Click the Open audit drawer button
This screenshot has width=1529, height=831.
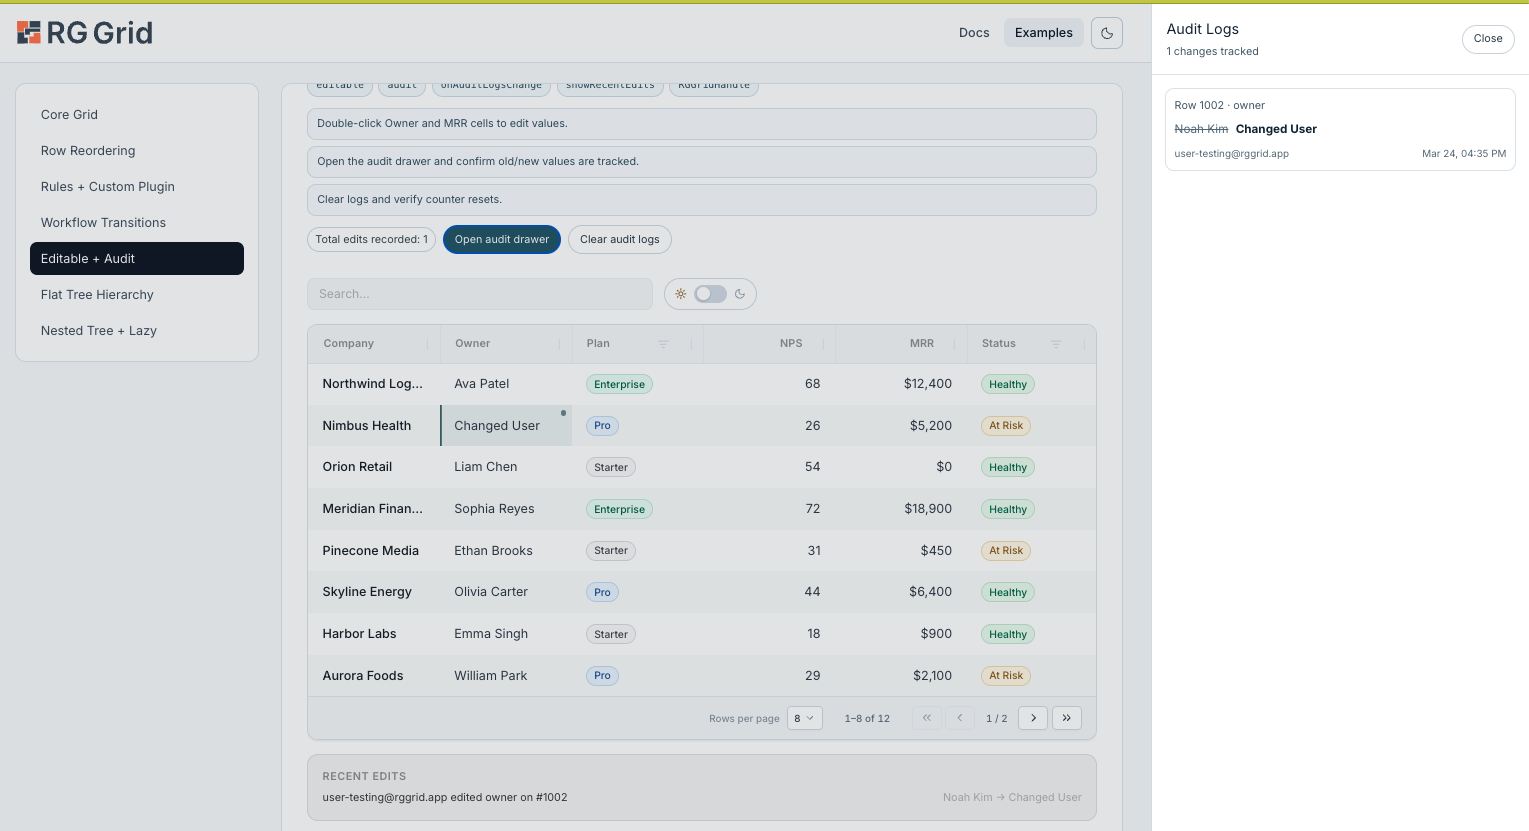(x=502, y=239)
